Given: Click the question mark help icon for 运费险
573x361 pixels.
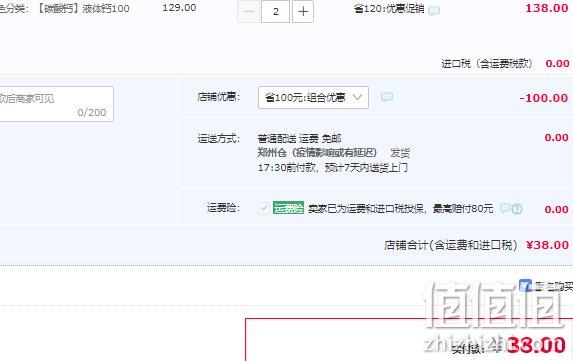Looking at the screenshot, I should 517,209.
